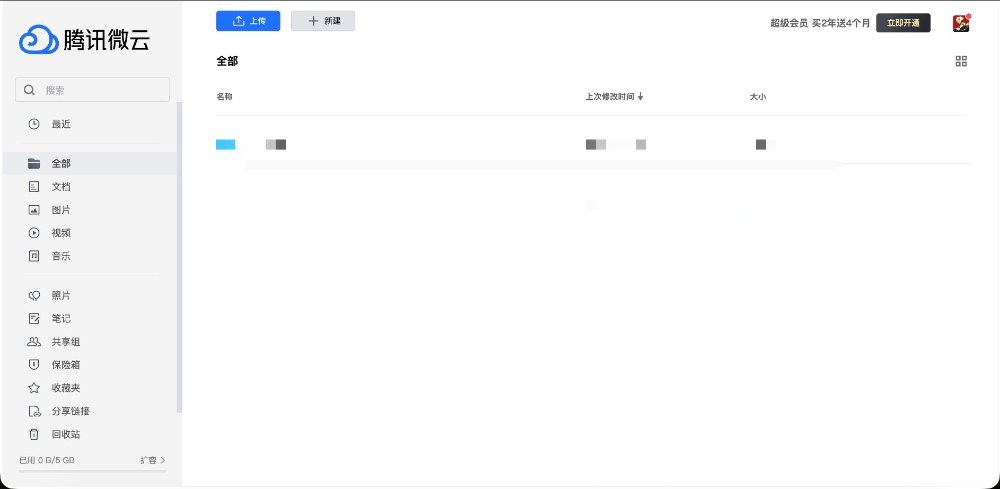Viewport: 1000px width, 489px height.
Task: Focus the 搜索 search field
Action: (x=92, y=90)
